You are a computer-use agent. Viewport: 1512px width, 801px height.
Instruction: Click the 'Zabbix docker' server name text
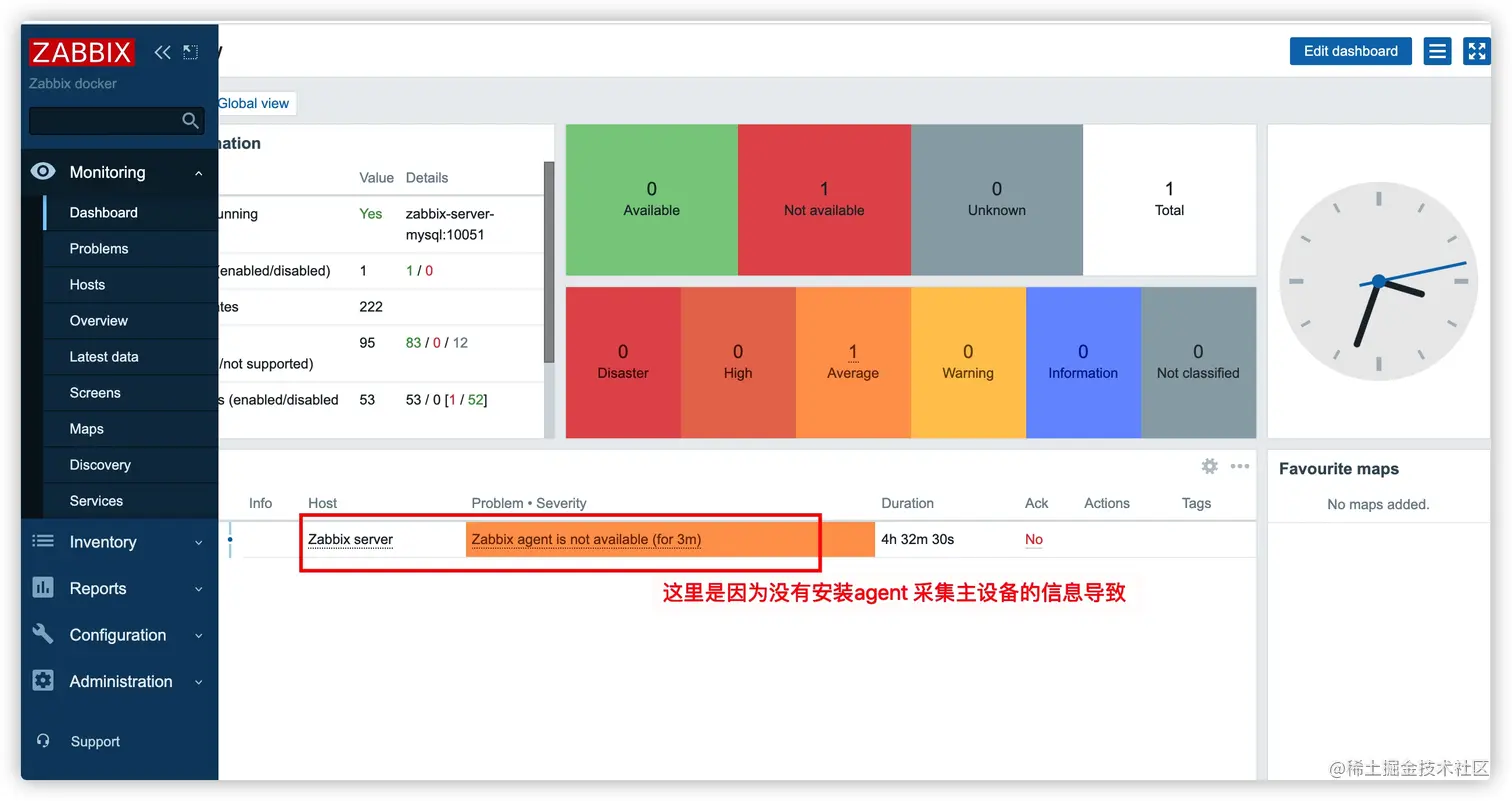(x=73, y=84)
